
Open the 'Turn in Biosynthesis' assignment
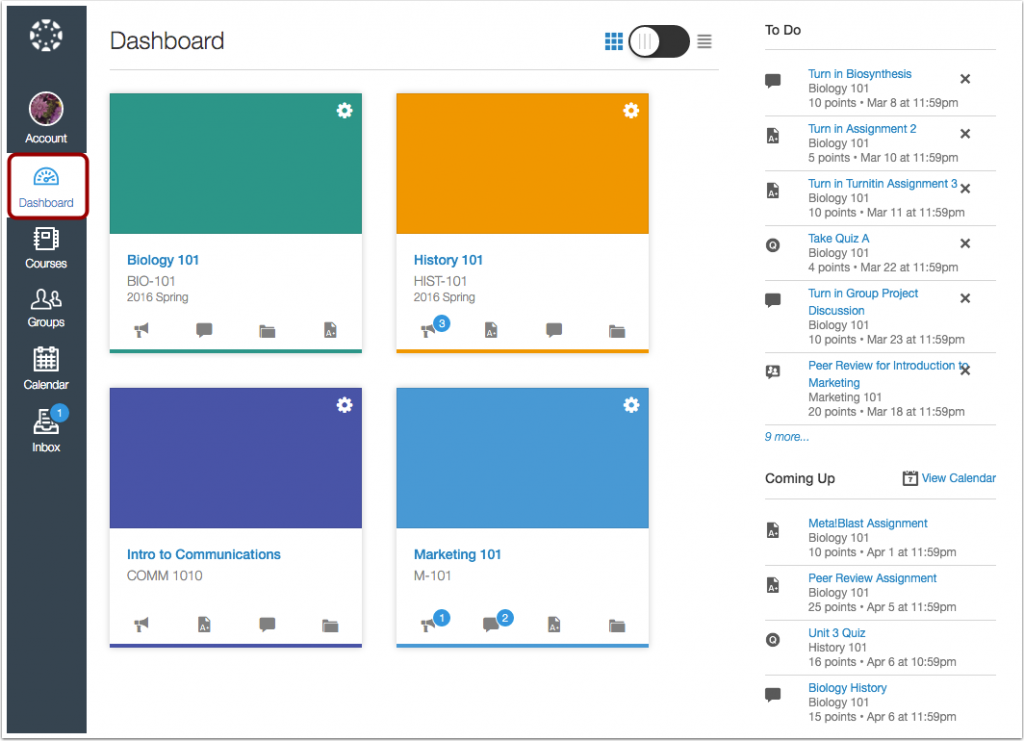(x=859, y=73)
